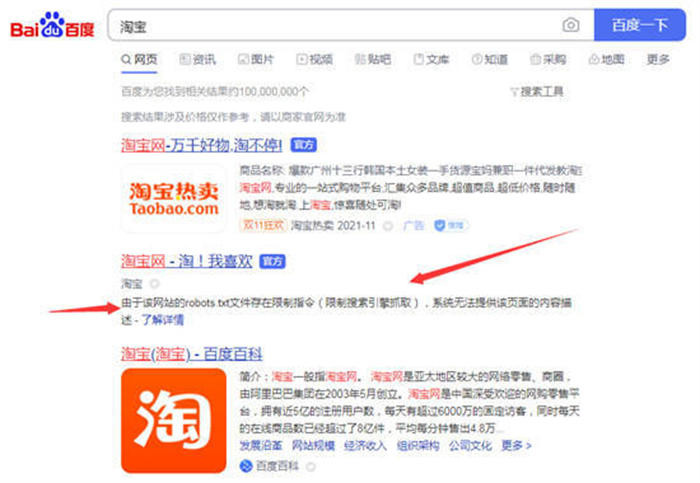Click the camera image search icon
Screen dimensions: 700x483
(x=571, y=25)
